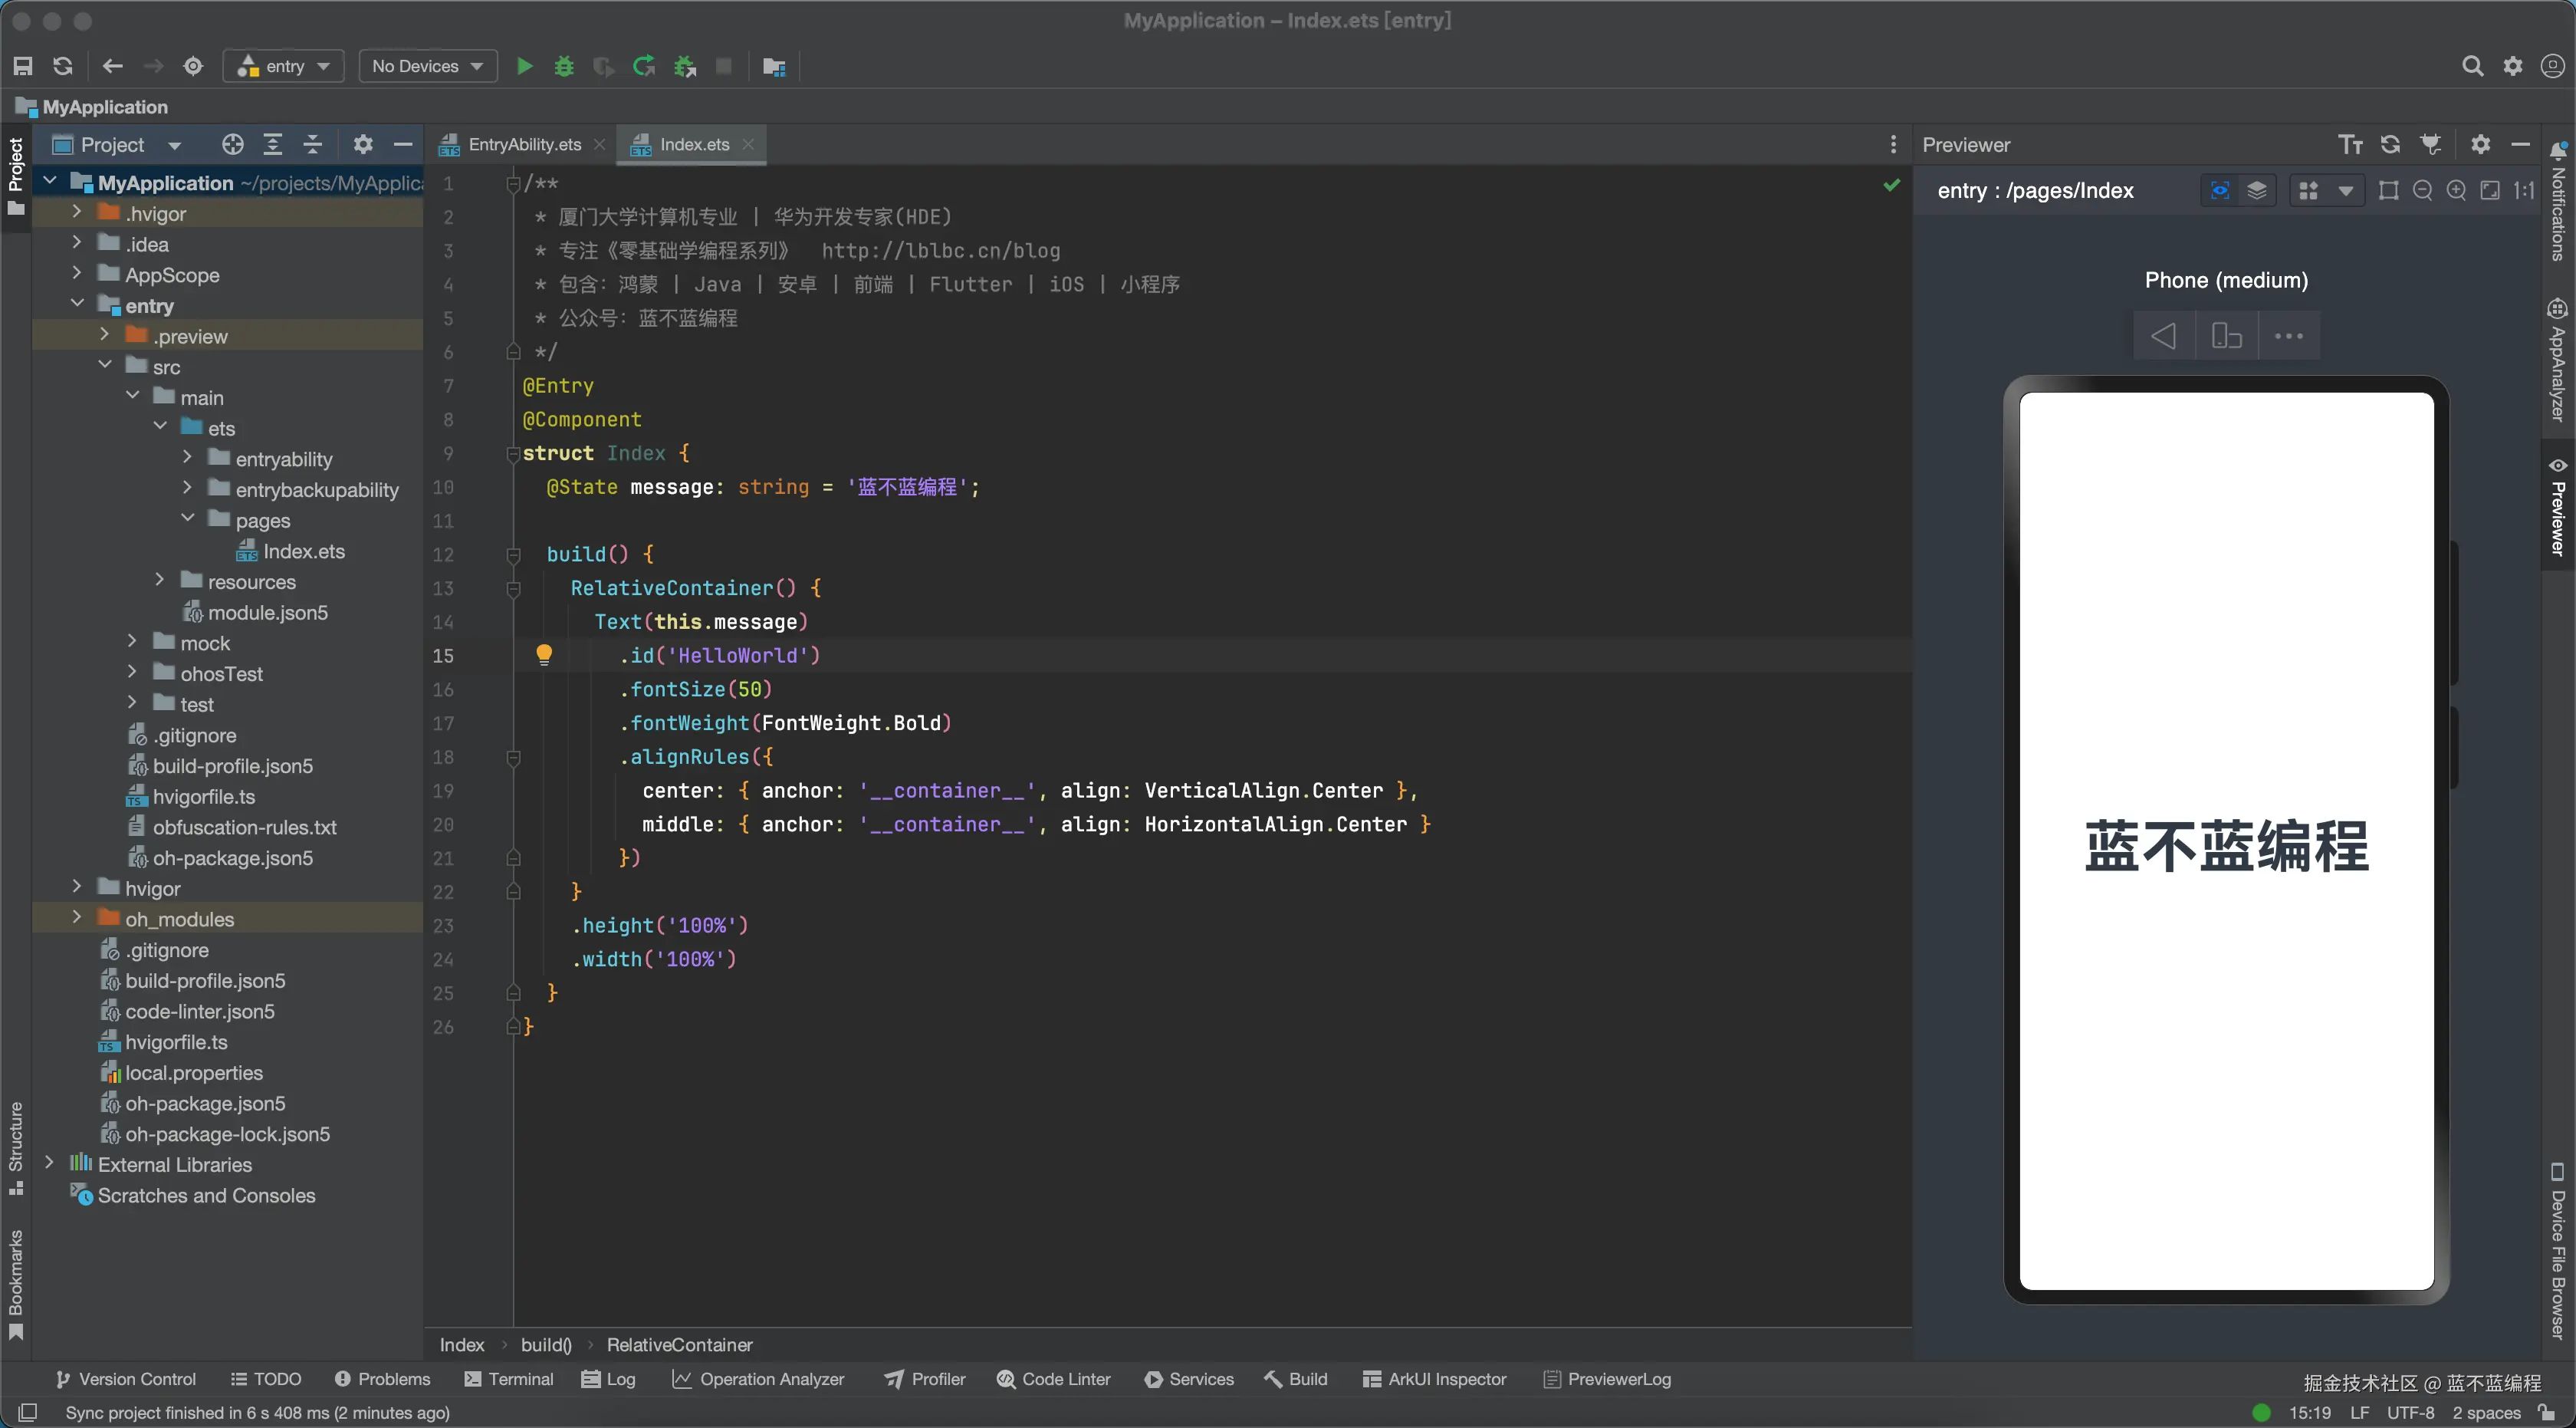
Task: Click the RelativeContainer breadcrumb
Action: [679, 1345]
